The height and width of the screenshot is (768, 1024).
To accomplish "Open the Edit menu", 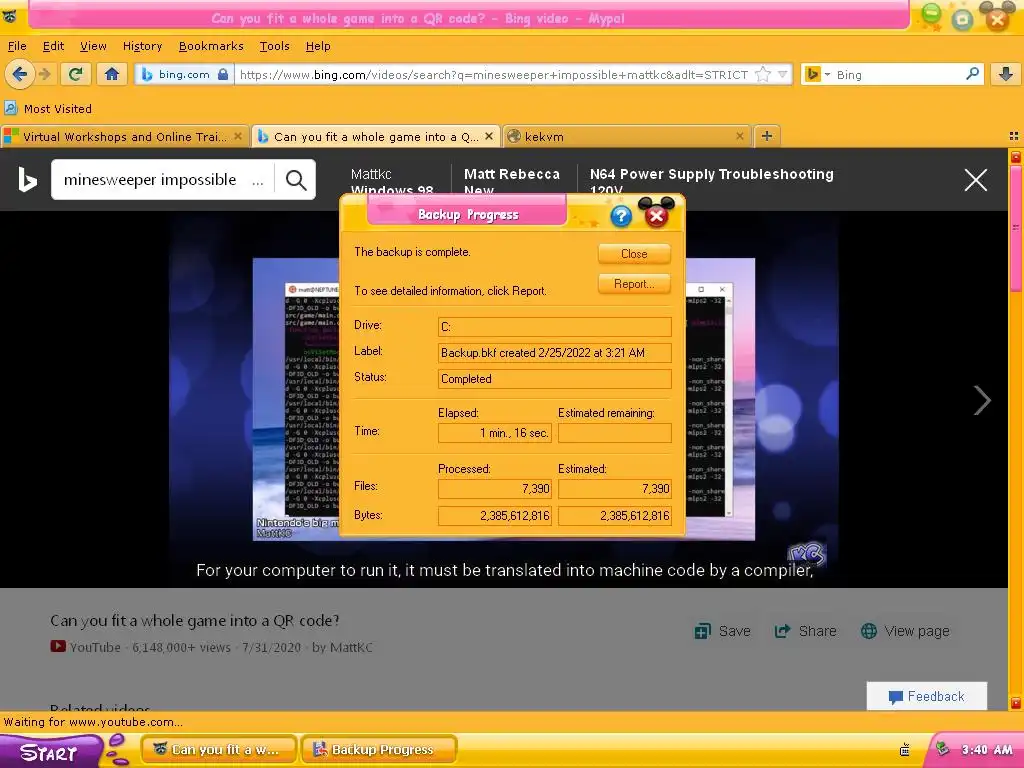I will click(x=54, y=46).
